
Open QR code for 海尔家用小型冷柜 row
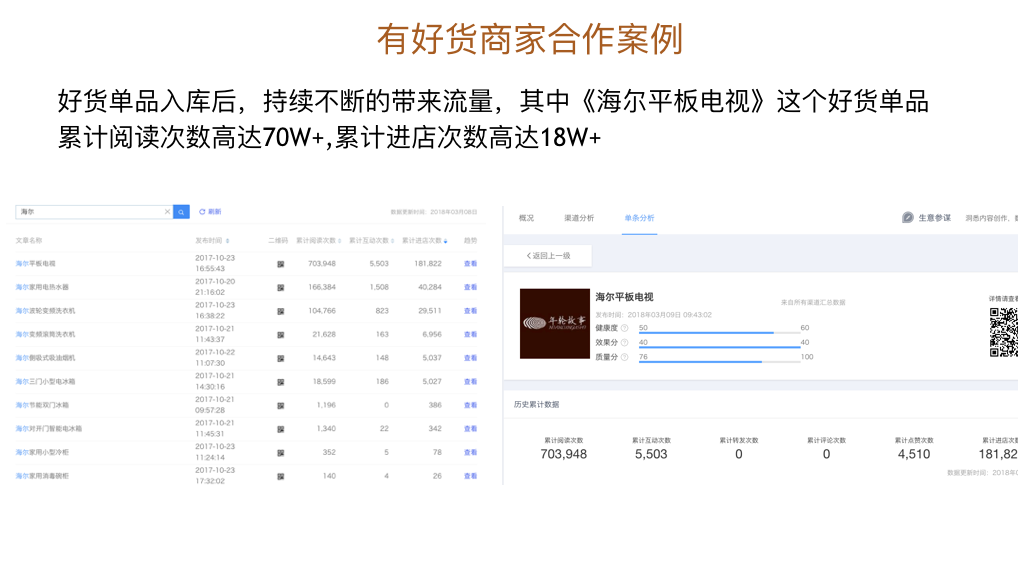pos(280,453)
